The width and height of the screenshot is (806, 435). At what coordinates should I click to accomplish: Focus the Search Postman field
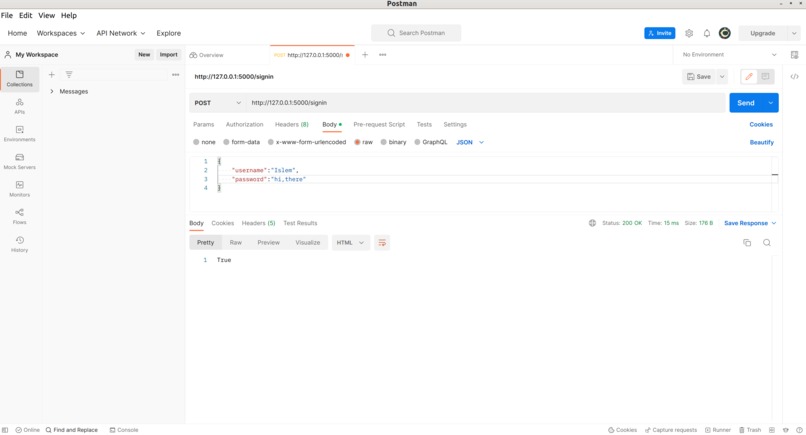[x=416, y=33]
